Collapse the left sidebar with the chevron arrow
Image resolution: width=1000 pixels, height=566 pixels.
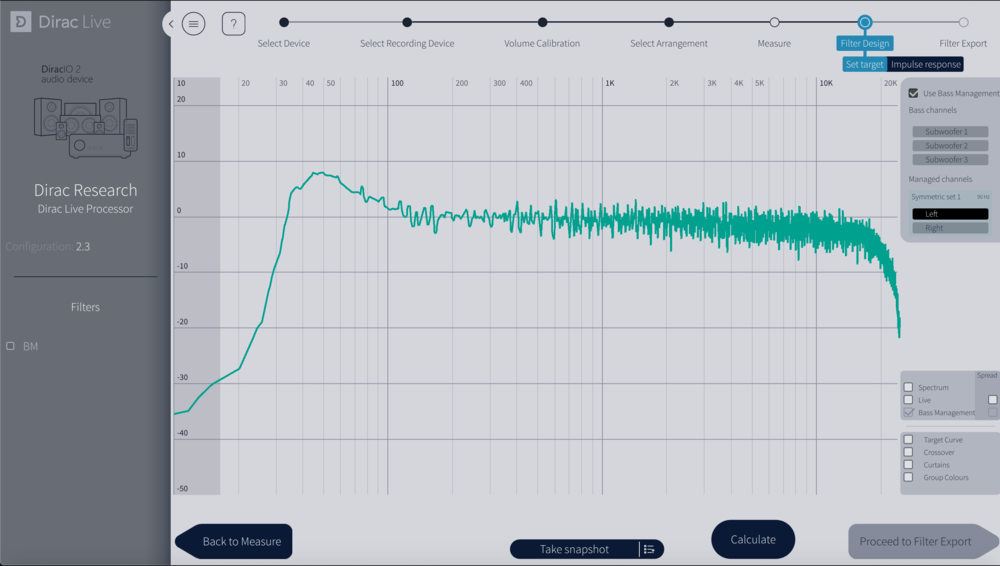171,24
